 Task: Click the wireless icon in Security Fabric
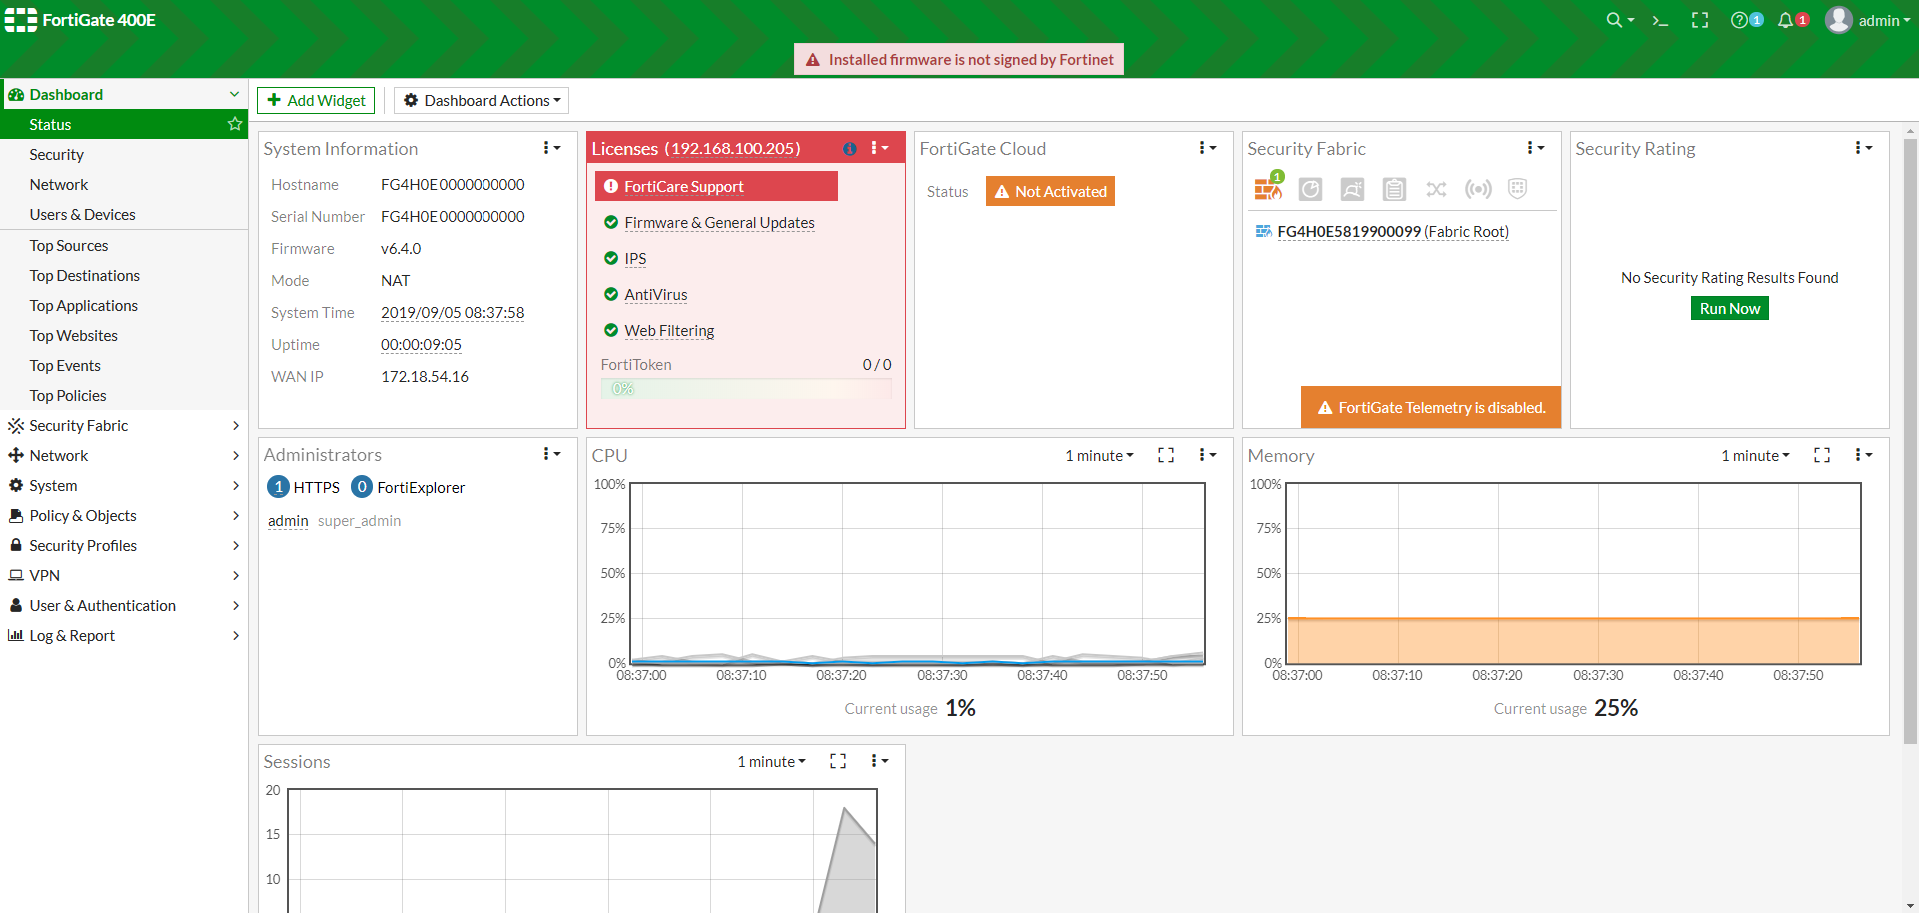(1478, 189)
